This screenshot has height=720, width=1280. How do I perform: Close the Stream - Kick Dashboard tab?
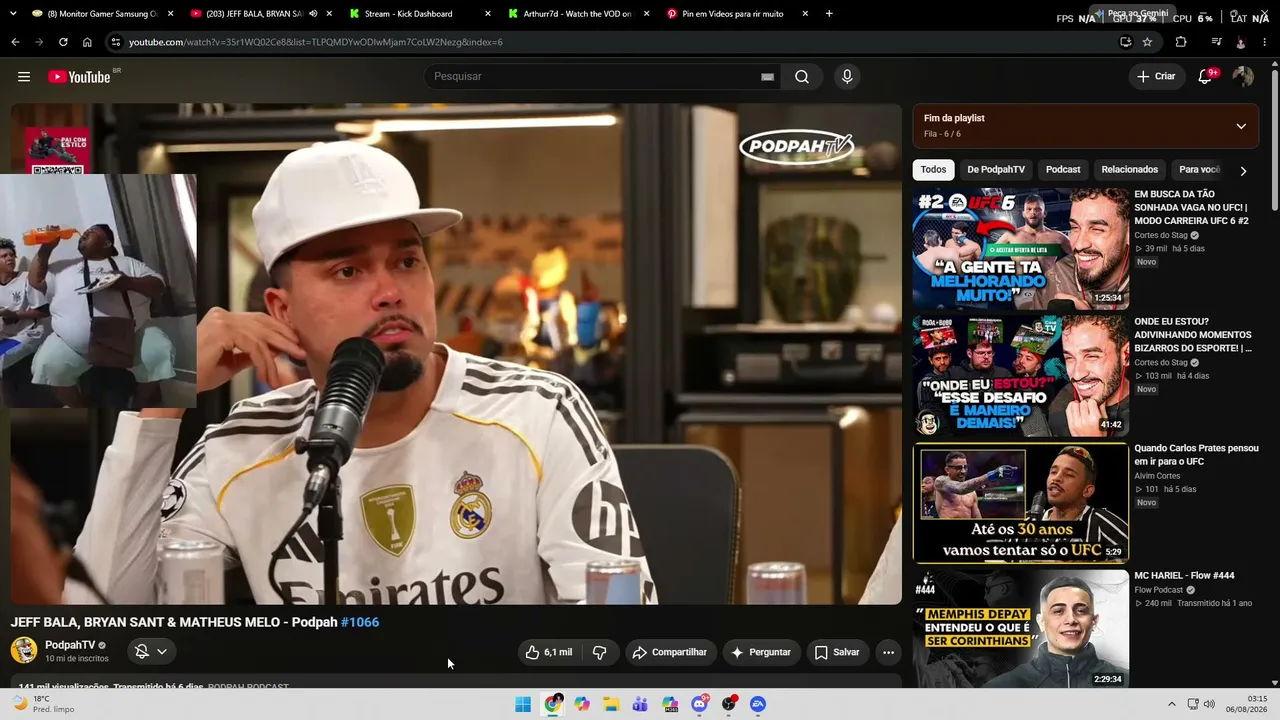[x=488, y=14]
